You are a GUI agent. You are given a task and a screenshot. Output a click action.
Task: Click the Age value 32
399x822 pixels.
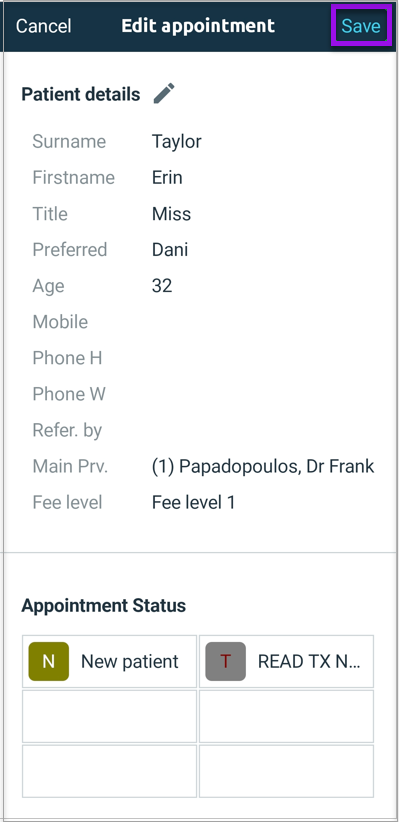click(x=162, y=286)
